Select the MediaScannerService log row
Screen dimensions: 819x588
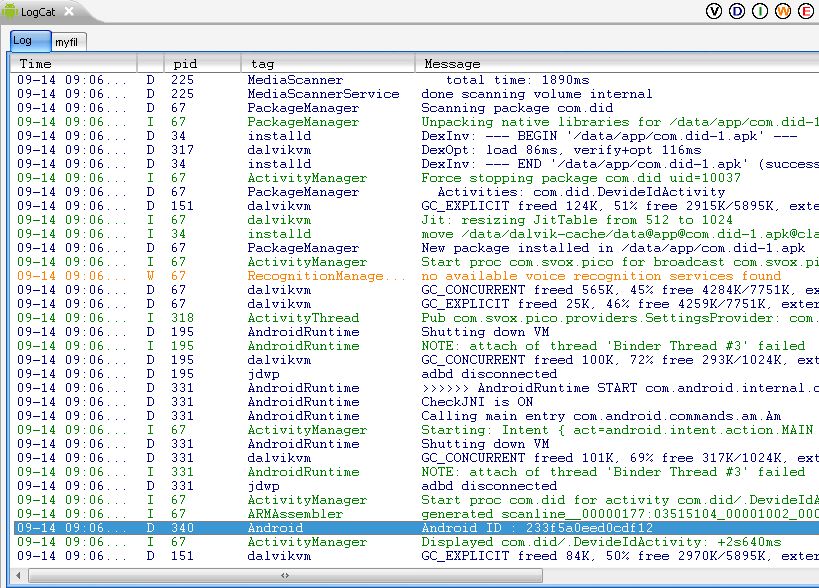click(x=416, y=94)
